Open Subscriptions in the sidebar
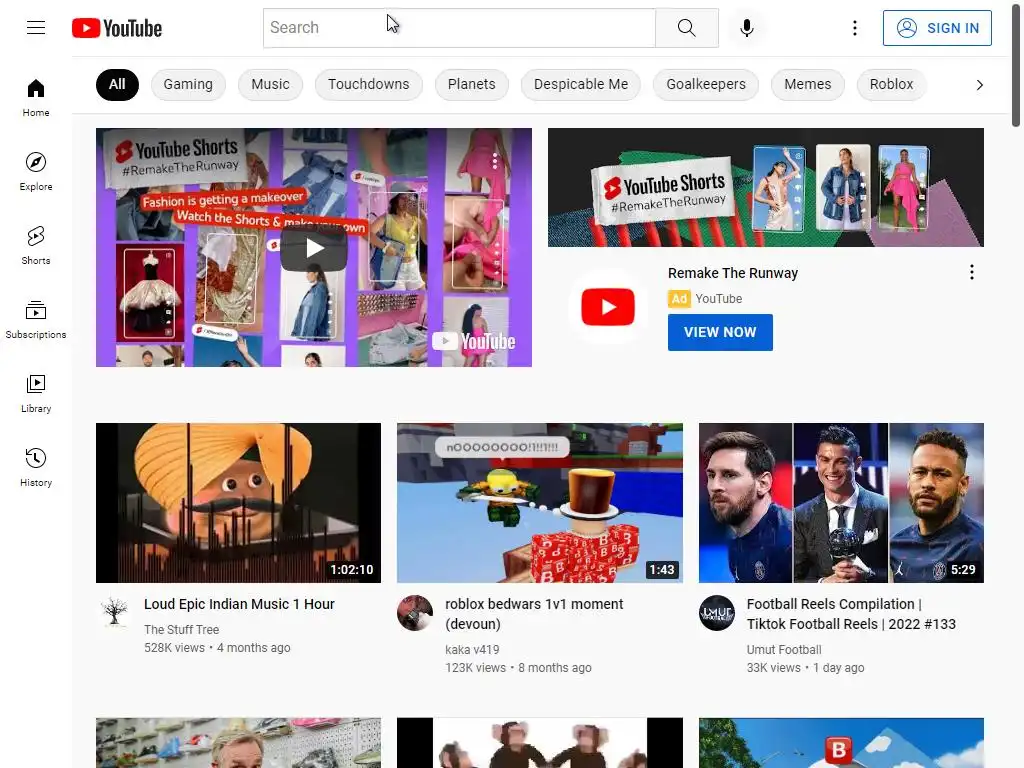Viewport: 1024px width, 768px height. point(36,319)
